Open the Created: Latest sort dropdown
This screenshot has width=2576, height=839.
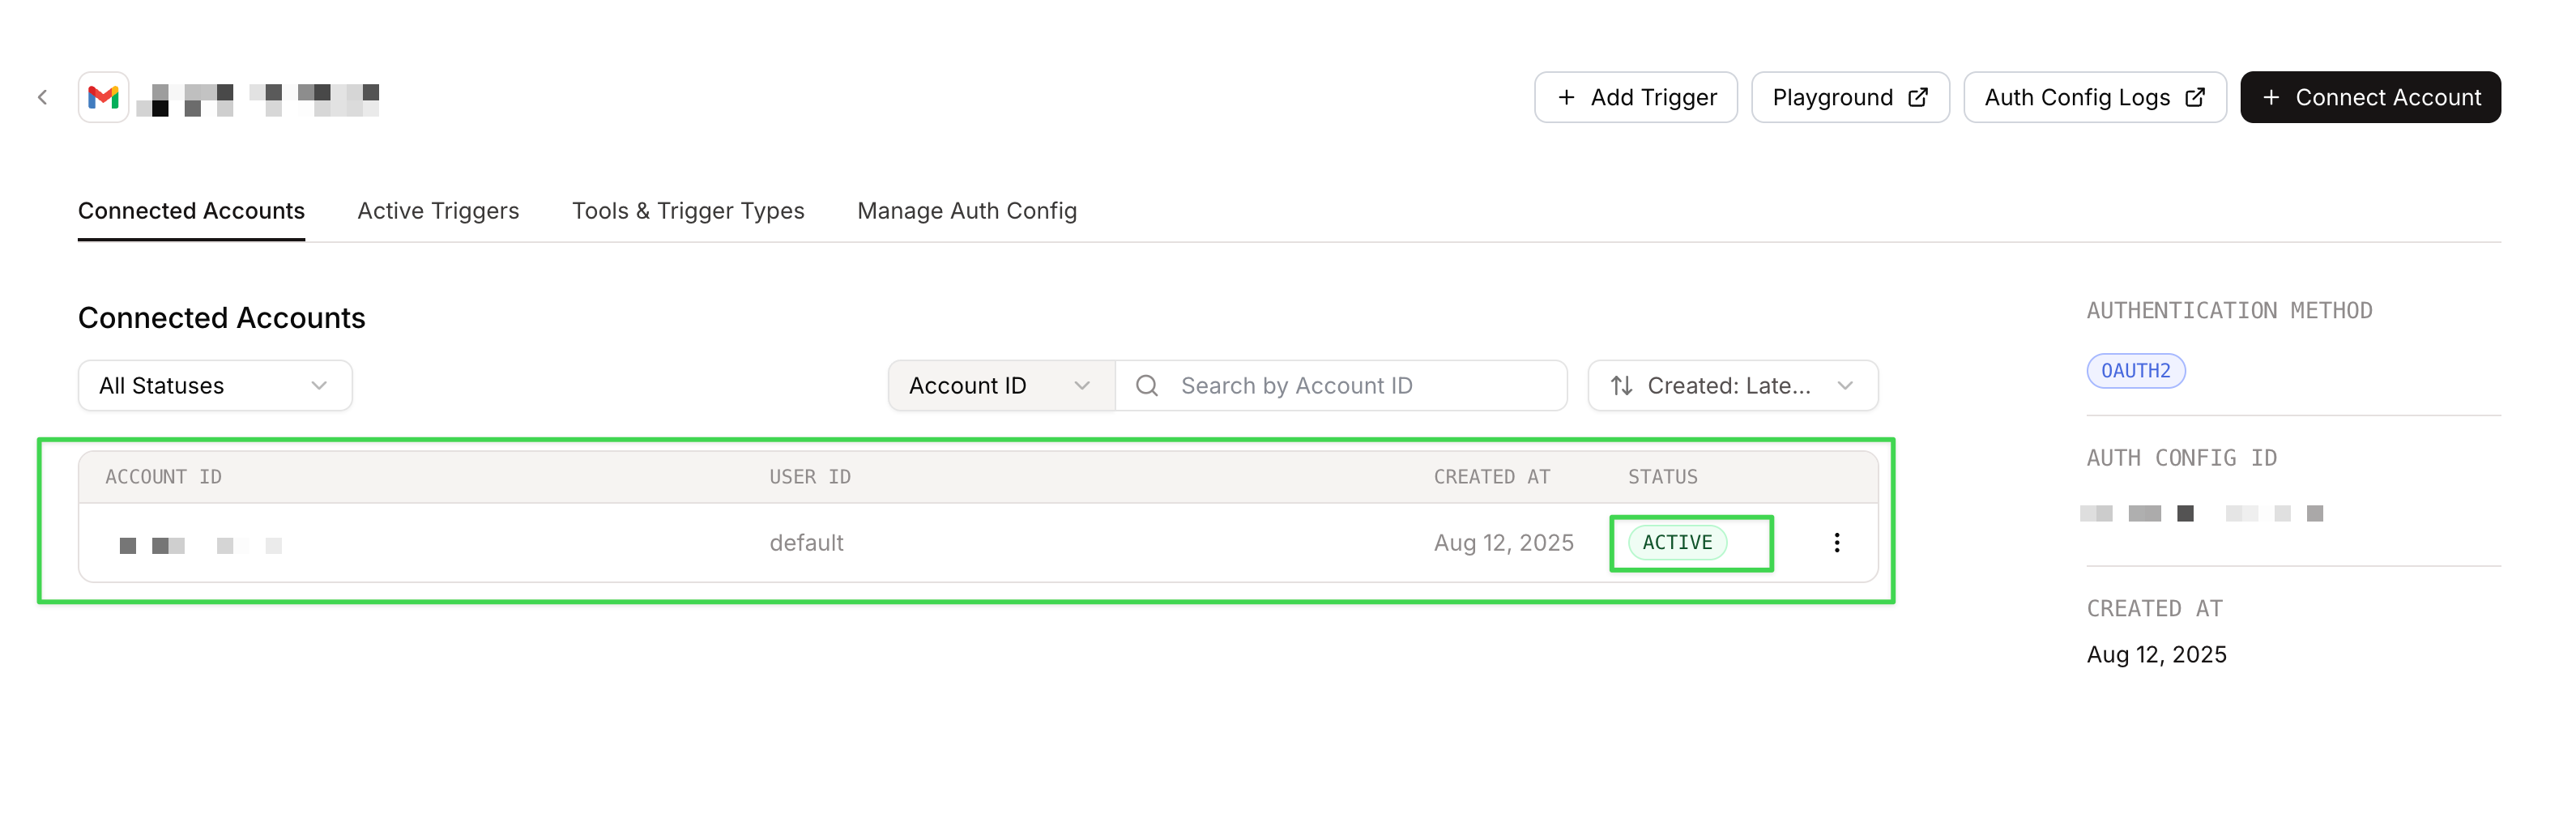(x=1732, y=386)
